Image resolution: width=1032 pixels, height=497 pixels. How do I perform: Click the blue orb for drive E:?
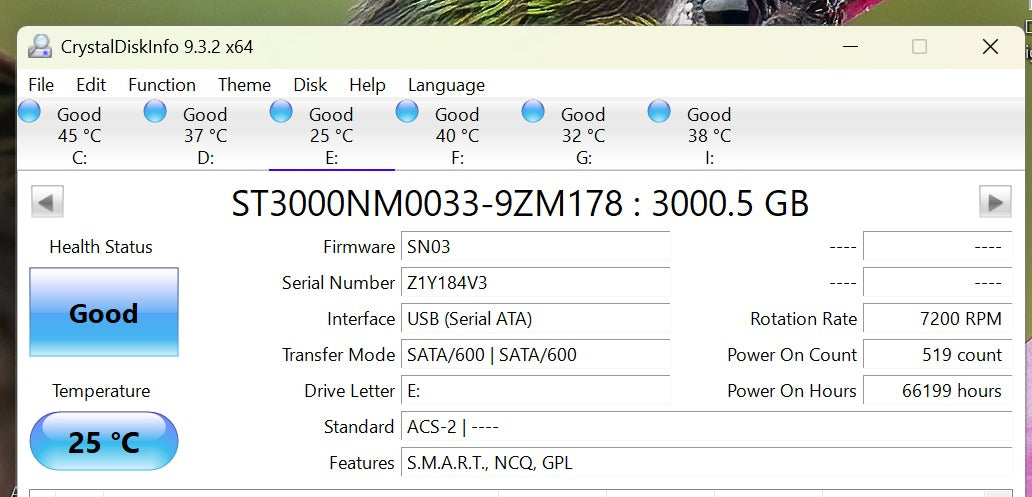[x=281, y=111]
